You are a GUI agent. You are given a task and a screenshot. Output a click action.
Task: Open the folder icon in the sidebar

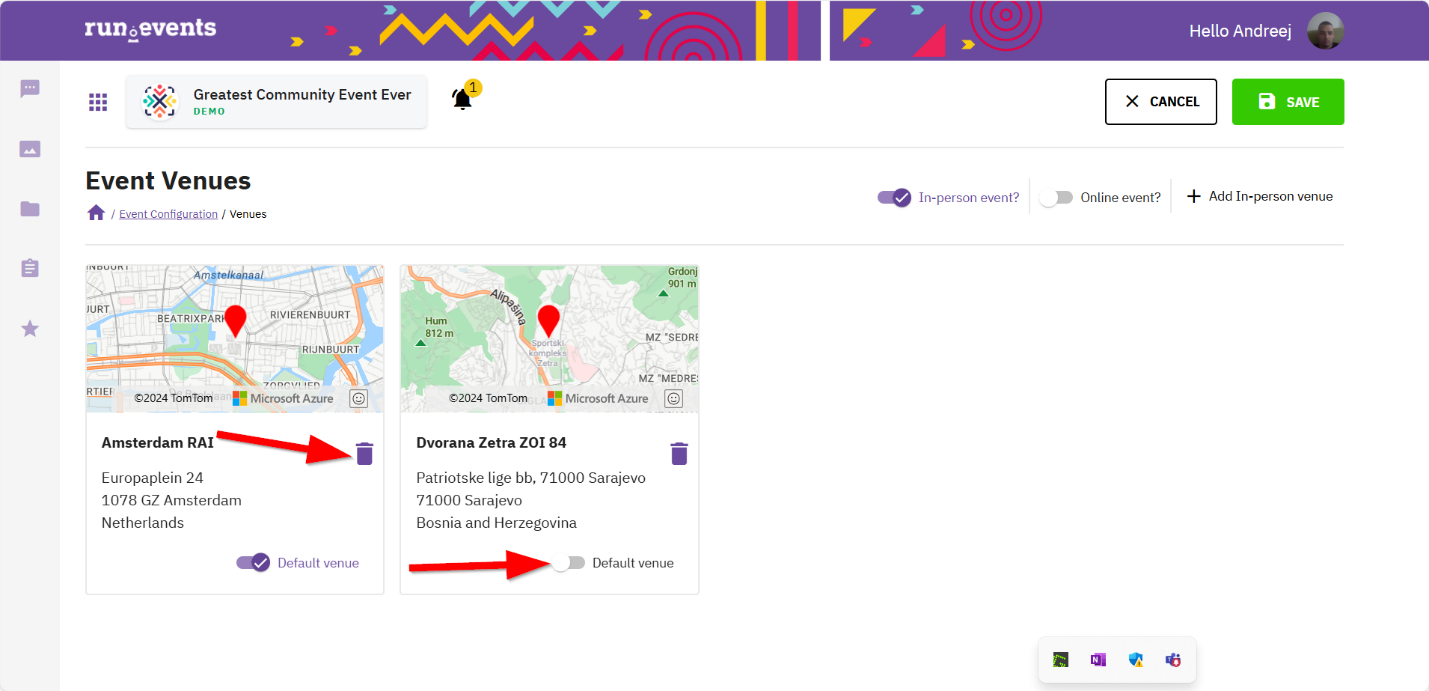tap(30, 209)
